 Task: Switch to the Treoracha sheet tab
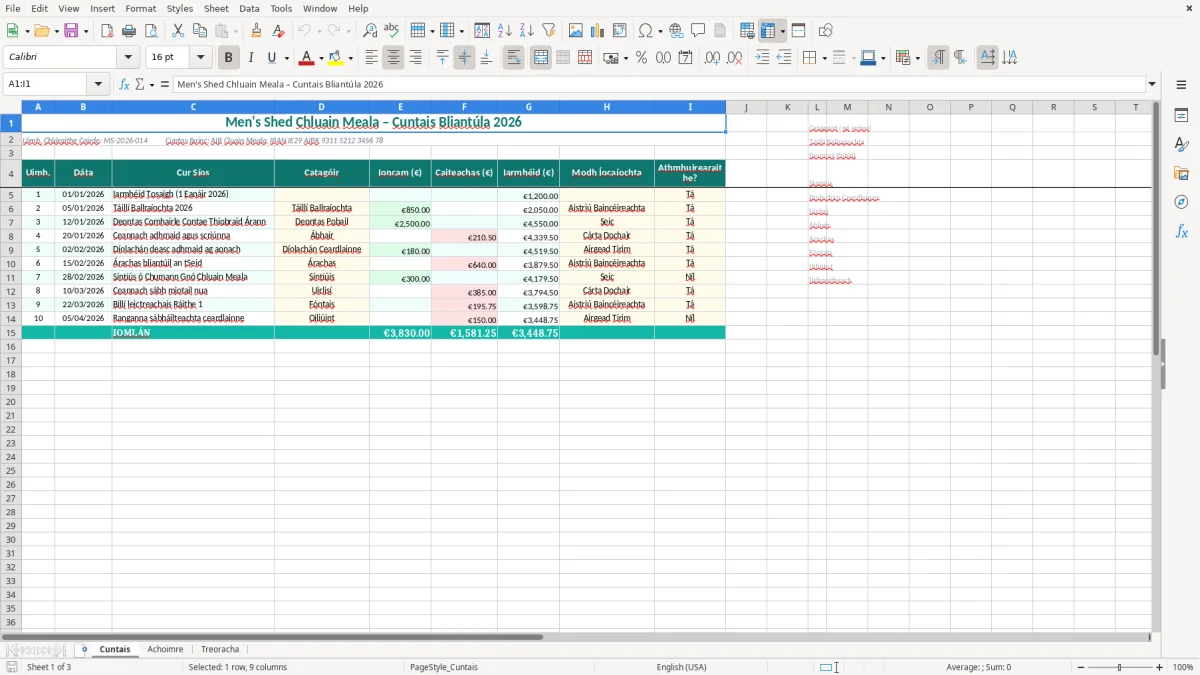220,649
